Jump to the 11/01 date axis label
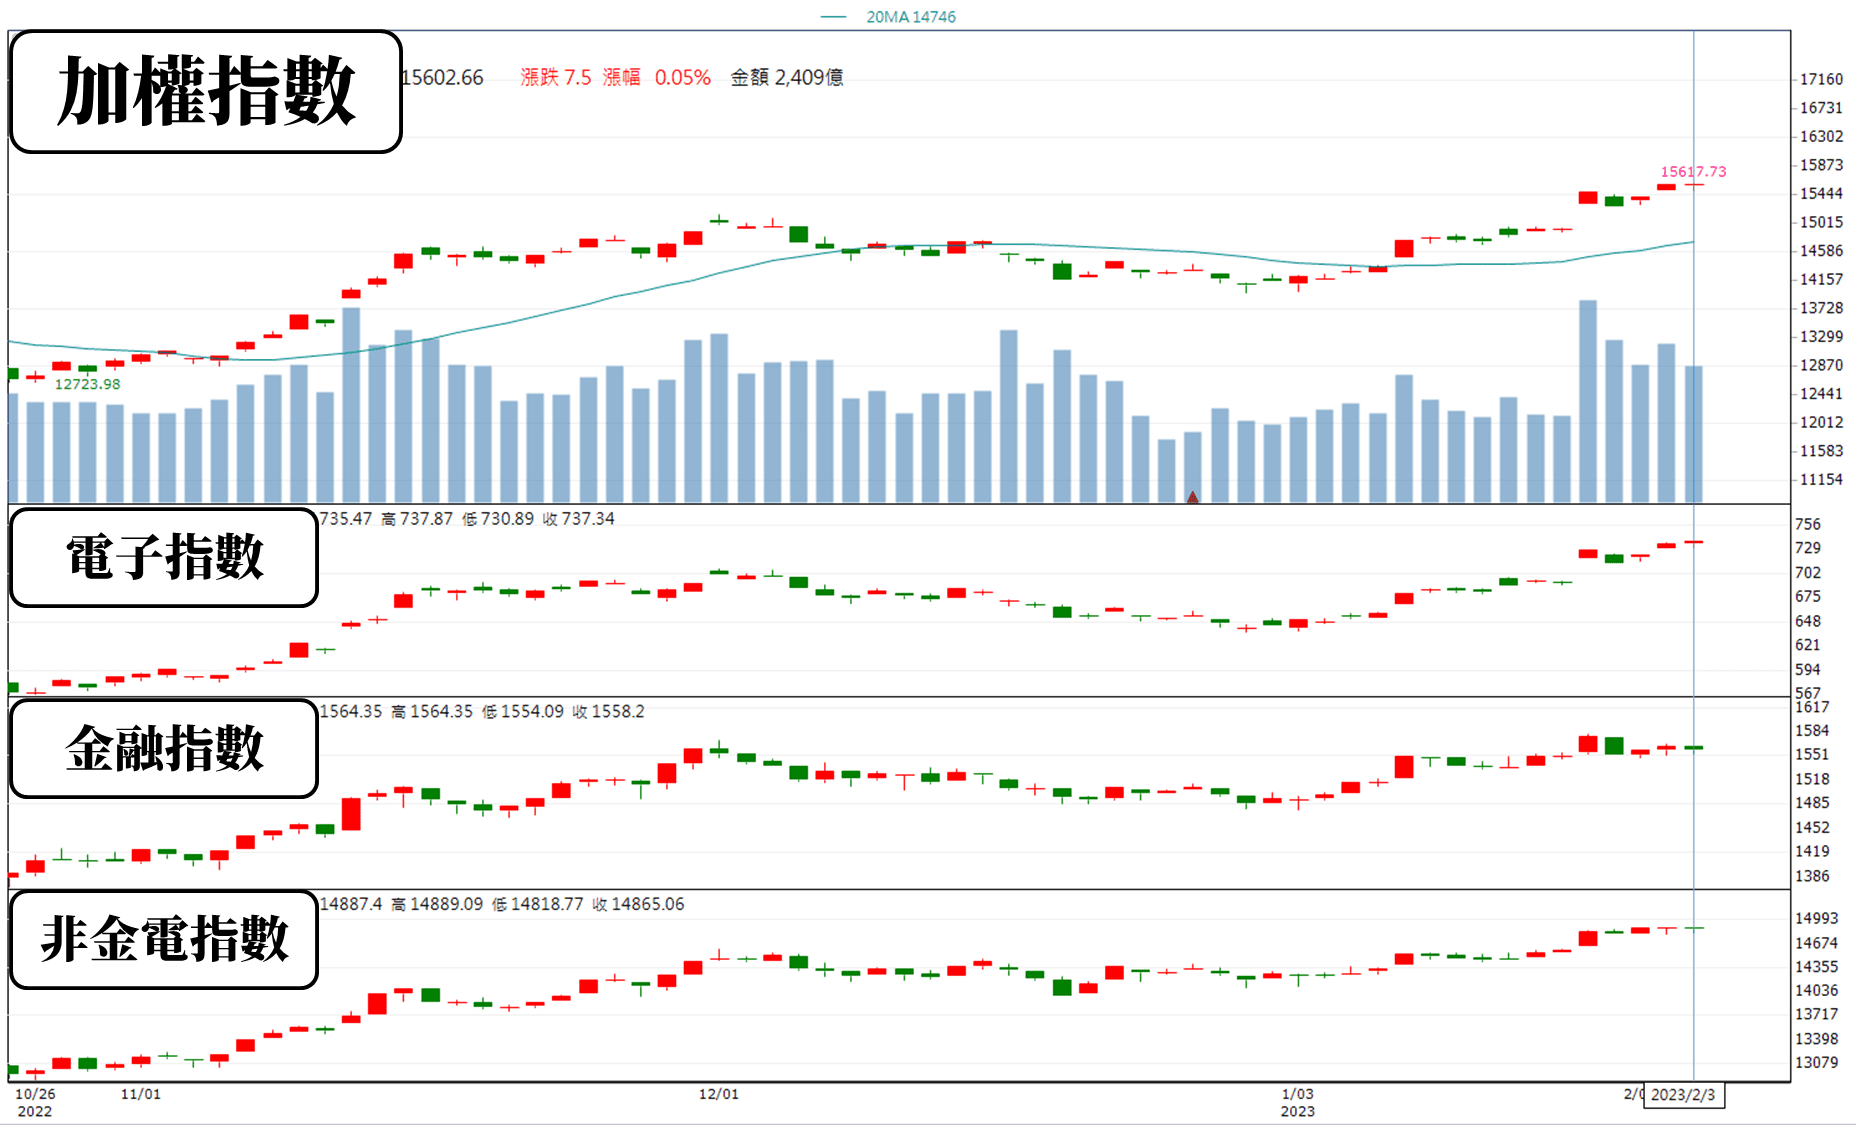The image size is (1856, 1125). pos(140,1094)
